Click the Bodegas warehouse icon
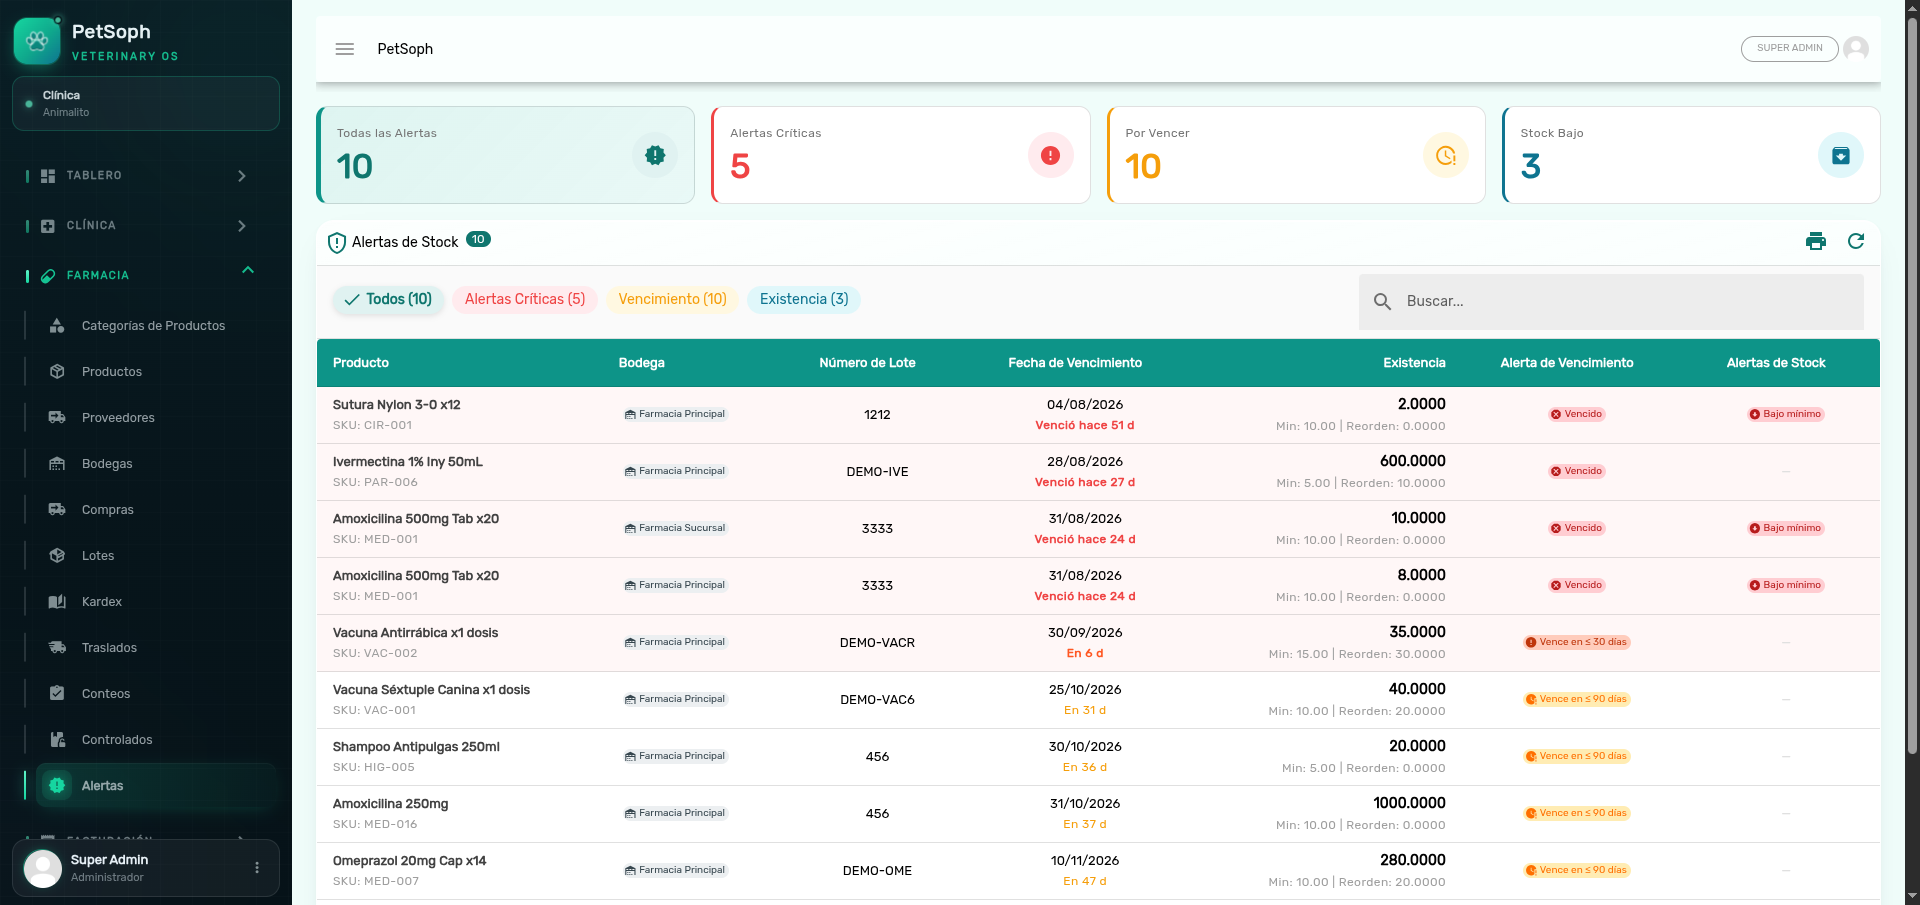1920x905 pixels. click(x=57, y=464)
